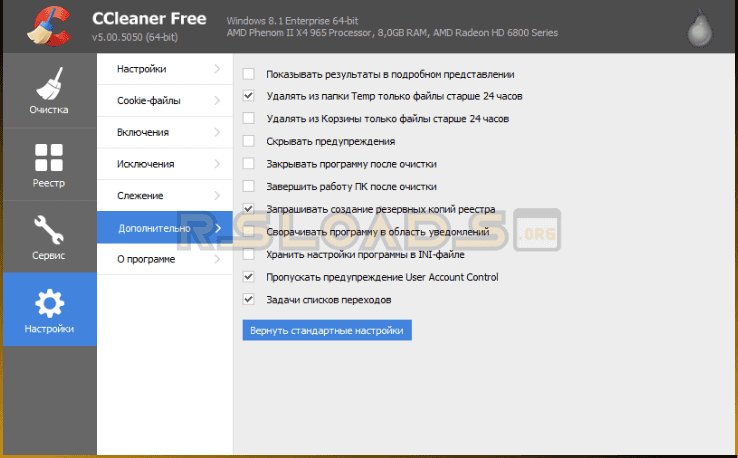738x458 pixels.
Task: Uncheck Удалять из папки Temp only older files
Action: pyautogui.click(x=249, y=96)
